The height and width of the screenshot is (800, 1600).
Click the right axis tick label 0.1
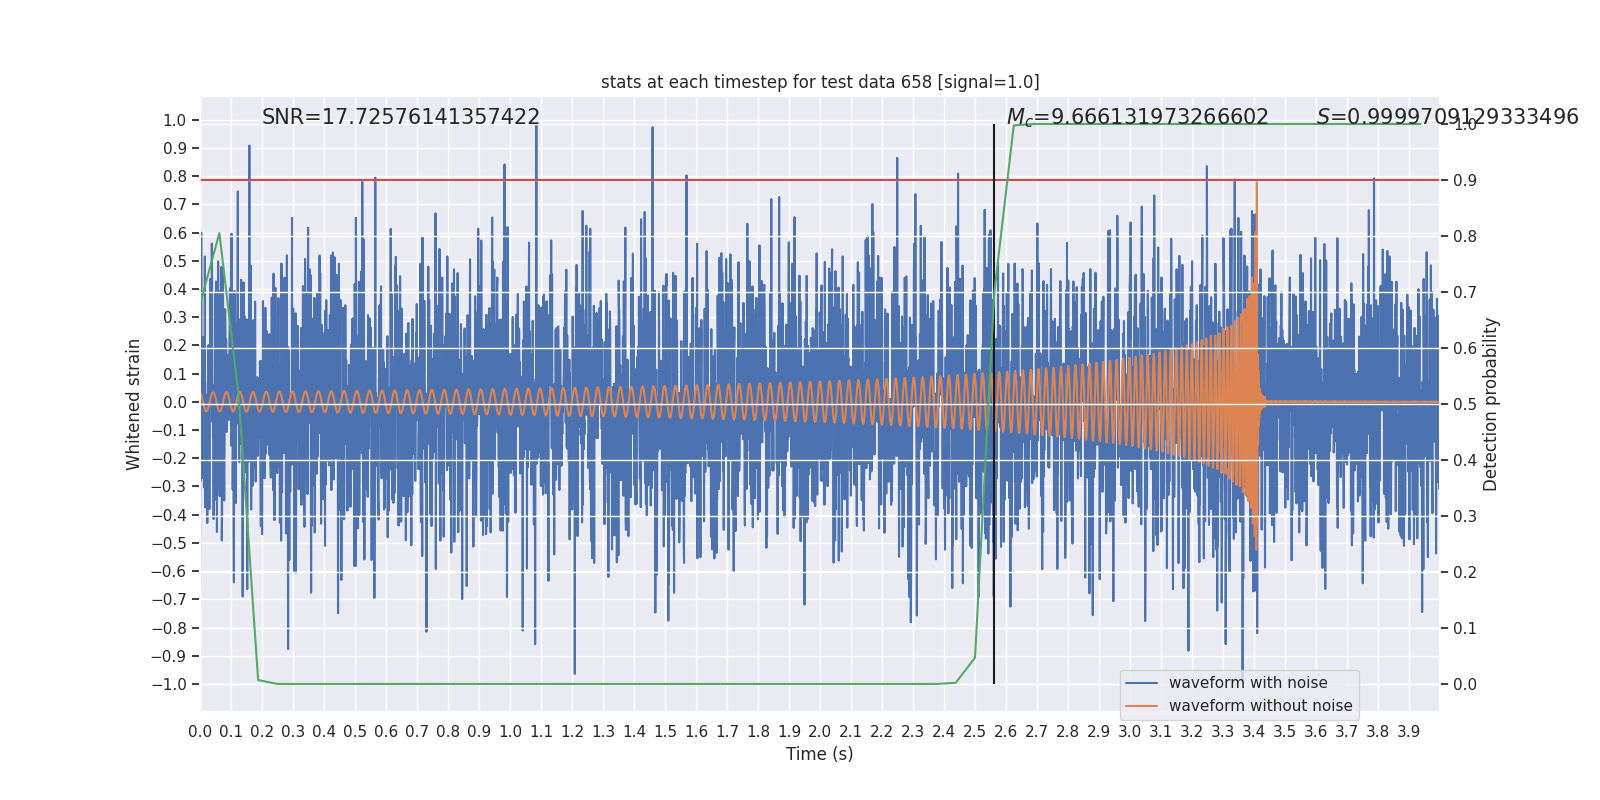tap(1465, 628)
